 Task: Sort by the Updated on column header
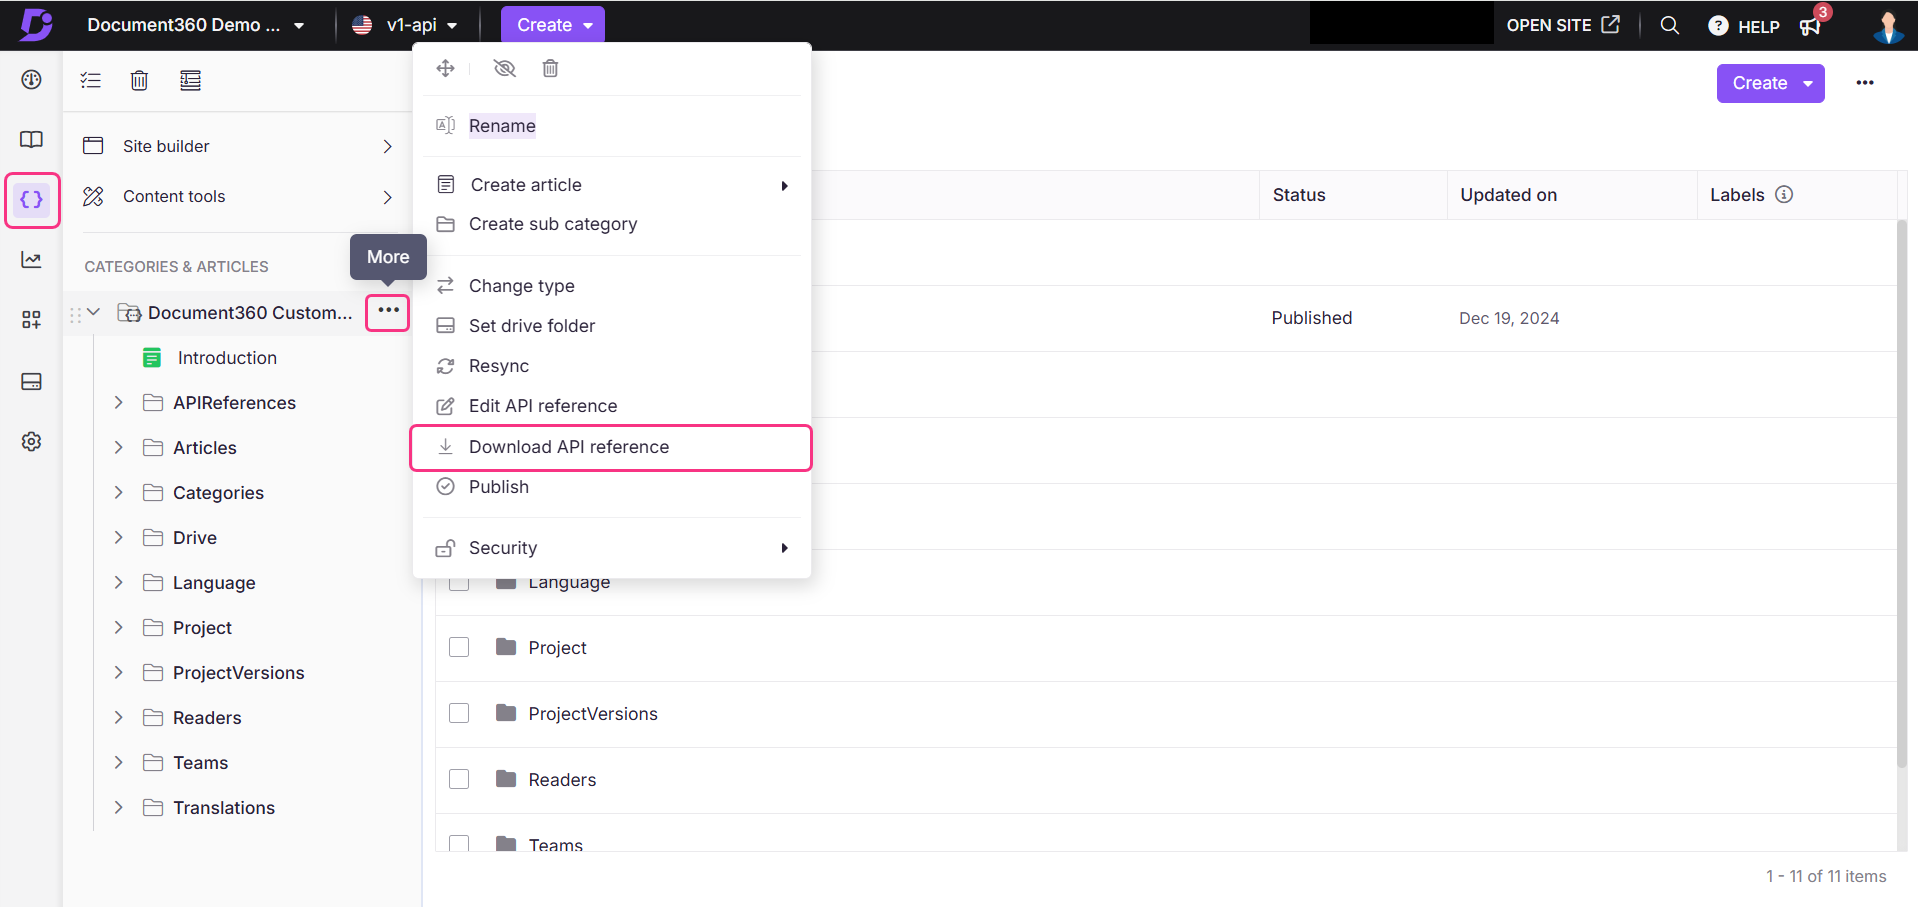[x=1508, y=195]
